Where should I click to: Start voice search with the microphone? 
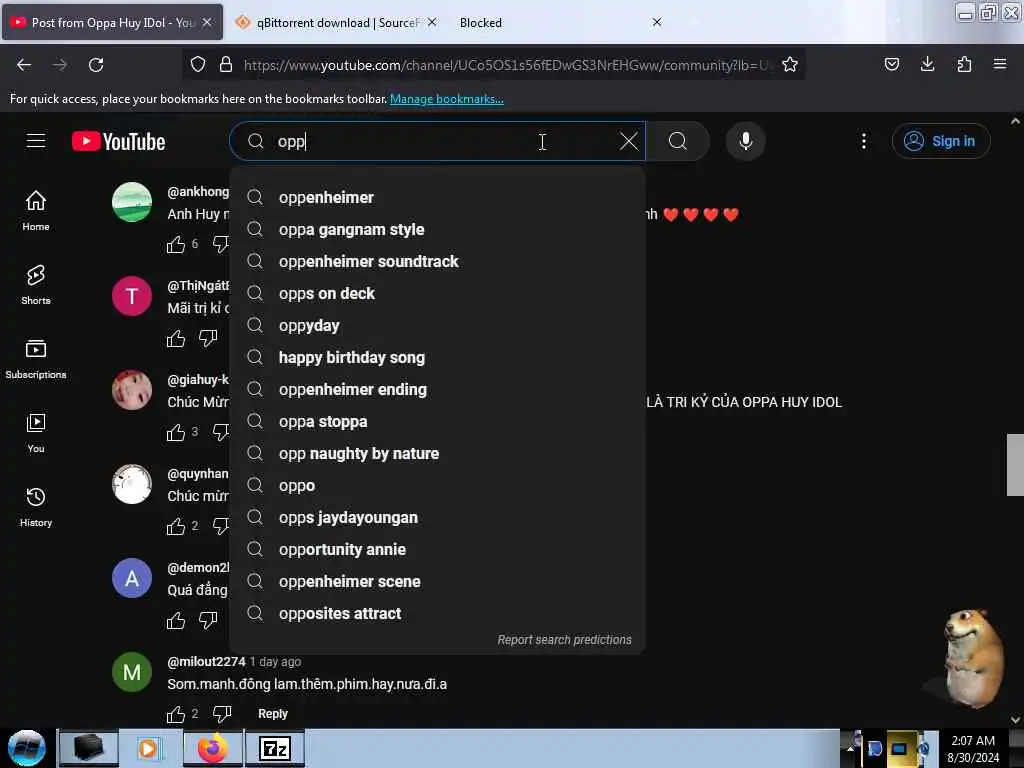[x=745, y=141]
